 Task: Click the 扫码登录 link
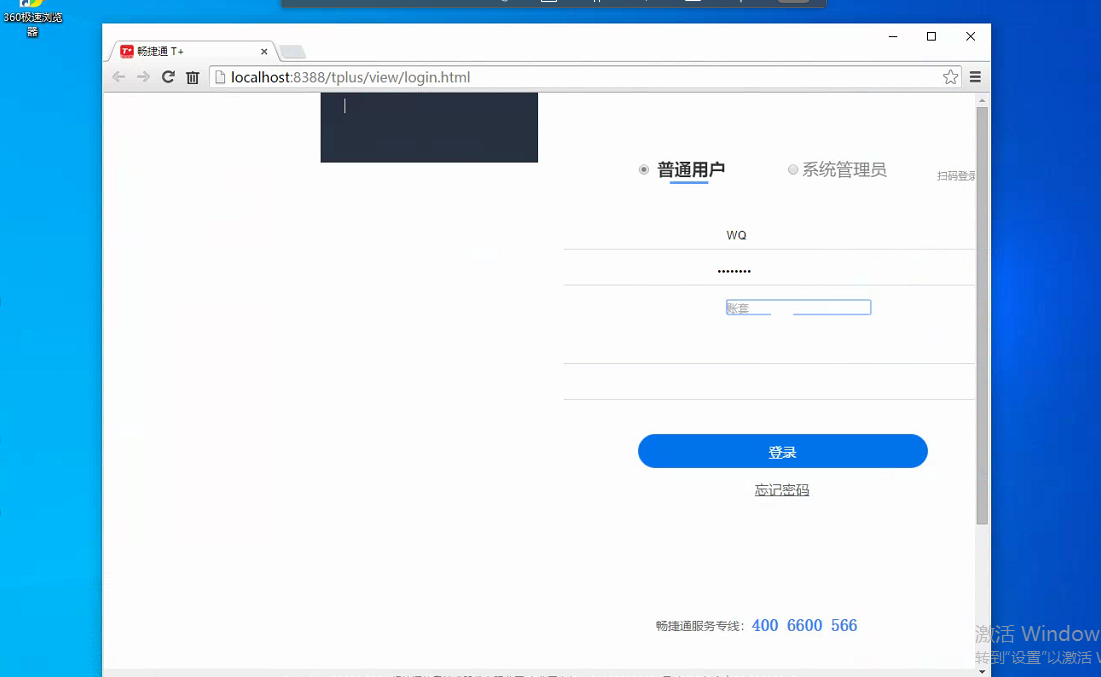click(956, 176)
